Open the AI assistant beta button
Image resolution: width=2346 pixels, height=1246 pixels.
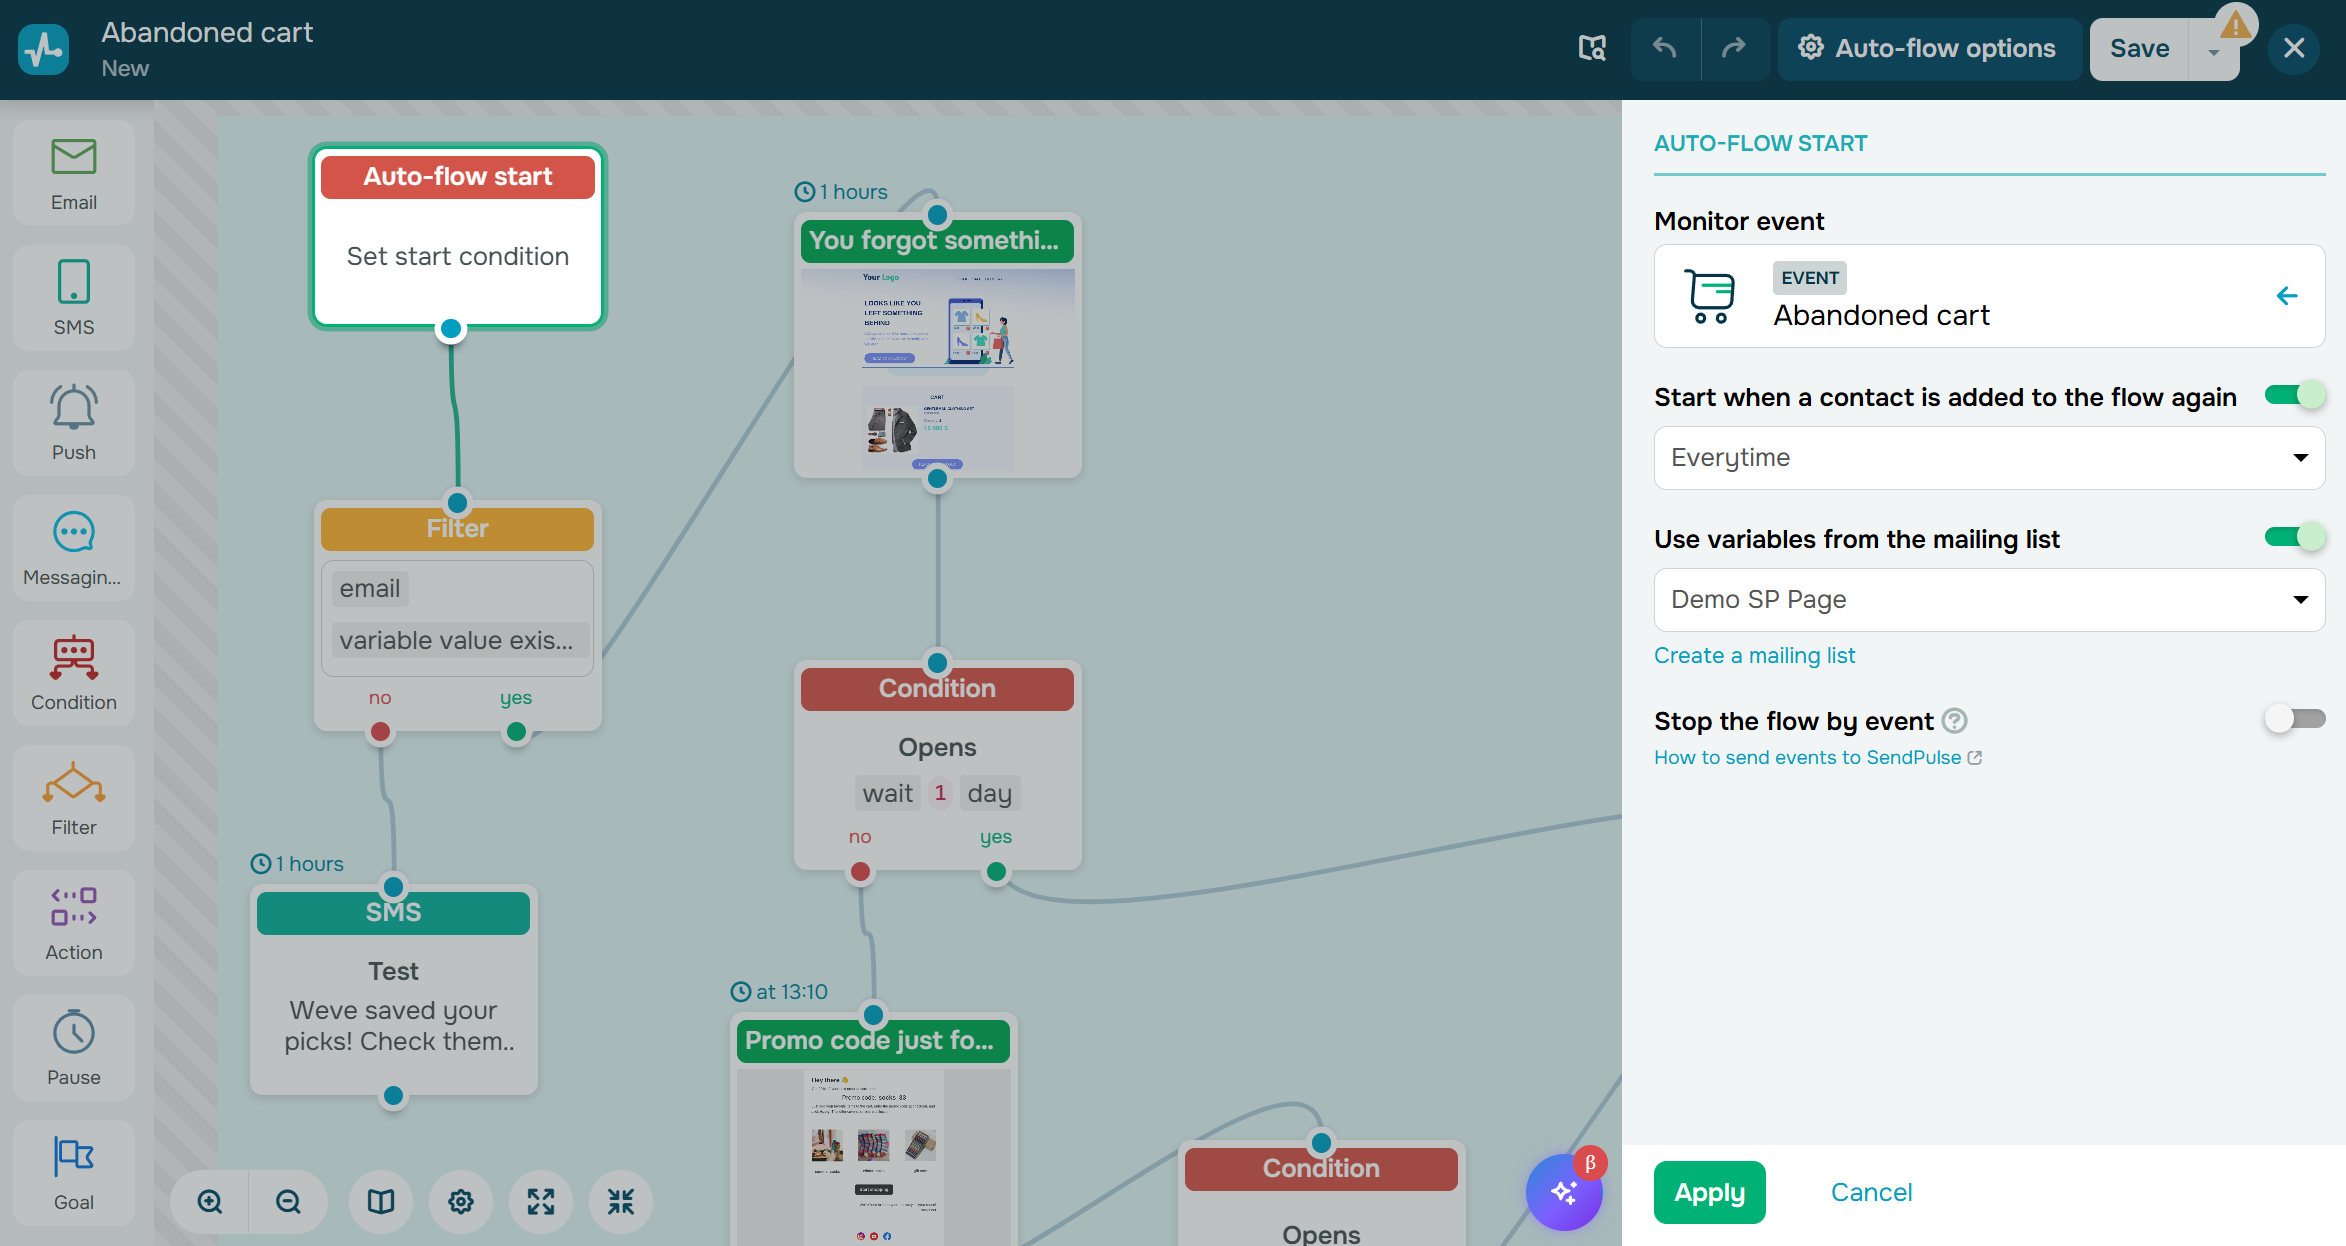1563,1192
